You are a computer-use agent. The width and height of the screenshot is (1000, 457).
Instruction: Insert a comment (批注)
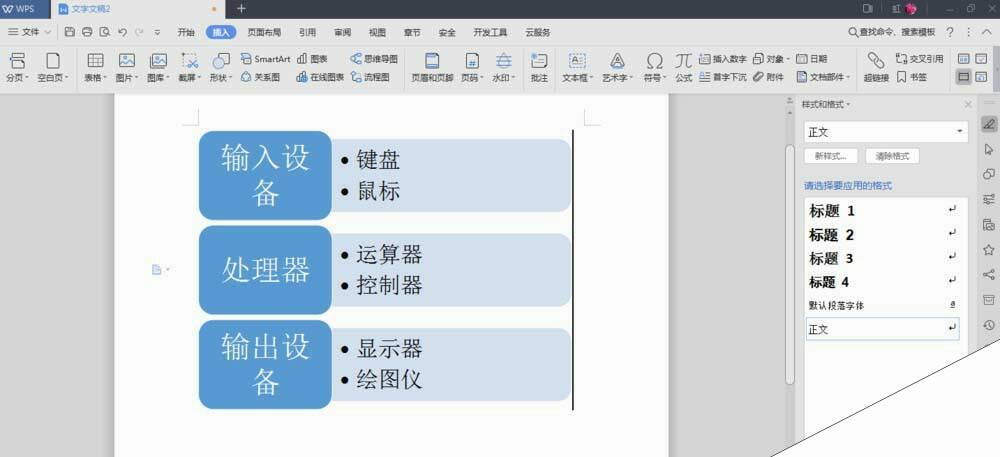[x=539, y=68]
